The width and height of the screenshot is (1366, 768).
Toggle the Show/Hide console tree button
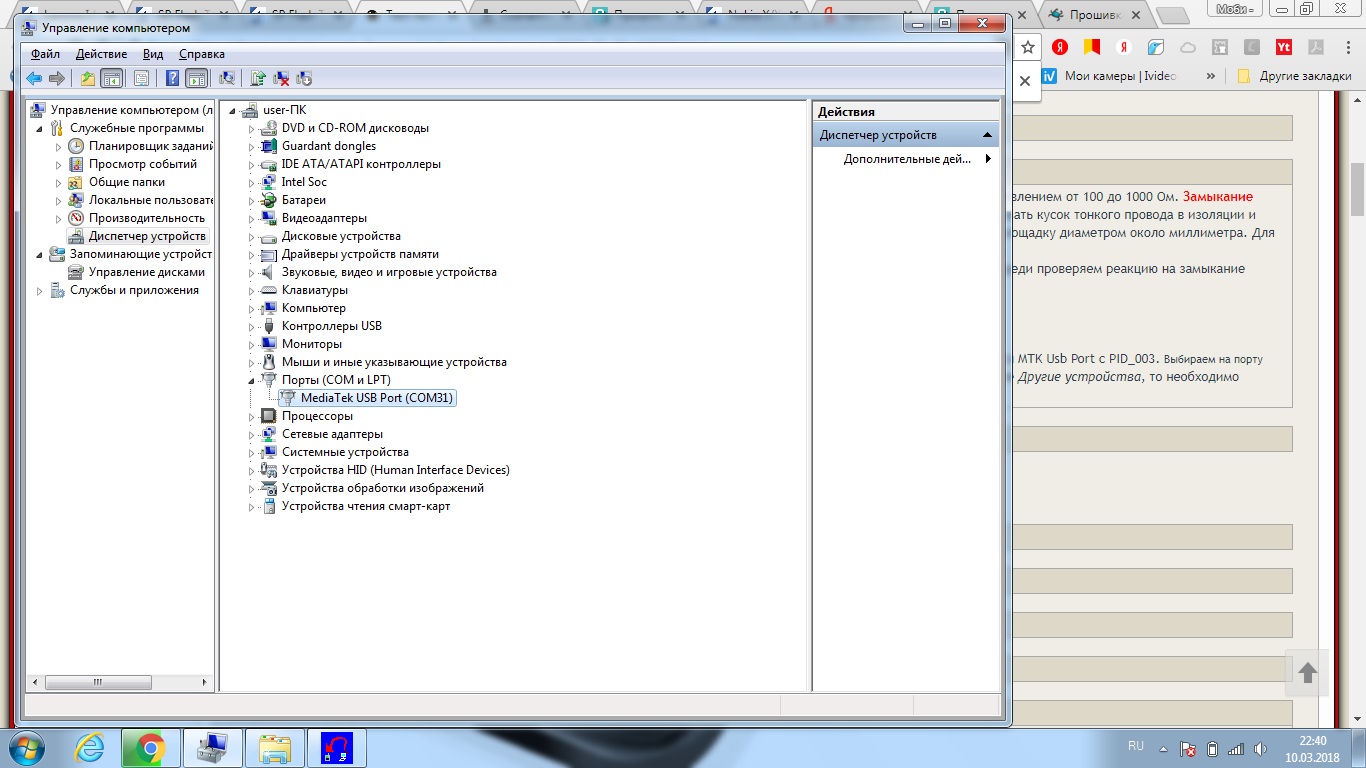[111, 78]
